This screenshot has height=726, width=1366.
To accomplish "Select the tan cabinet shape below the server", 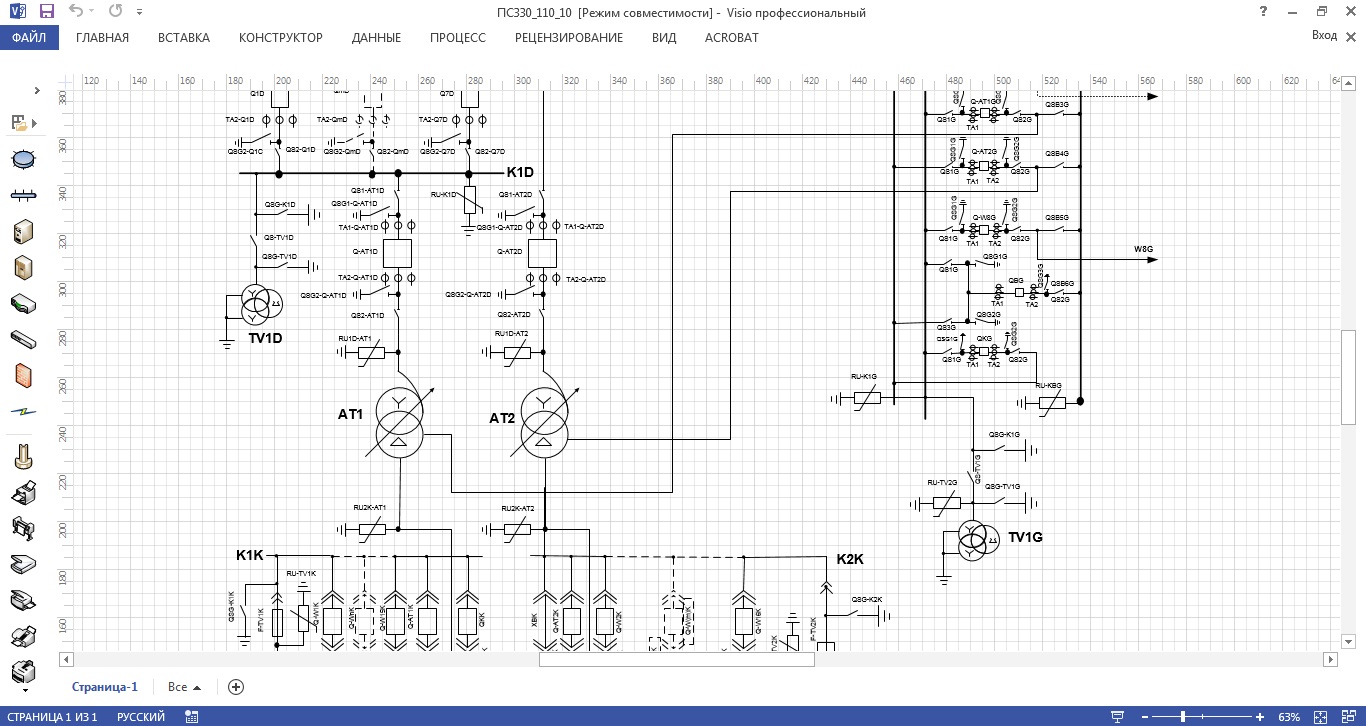I will point(24,268).
